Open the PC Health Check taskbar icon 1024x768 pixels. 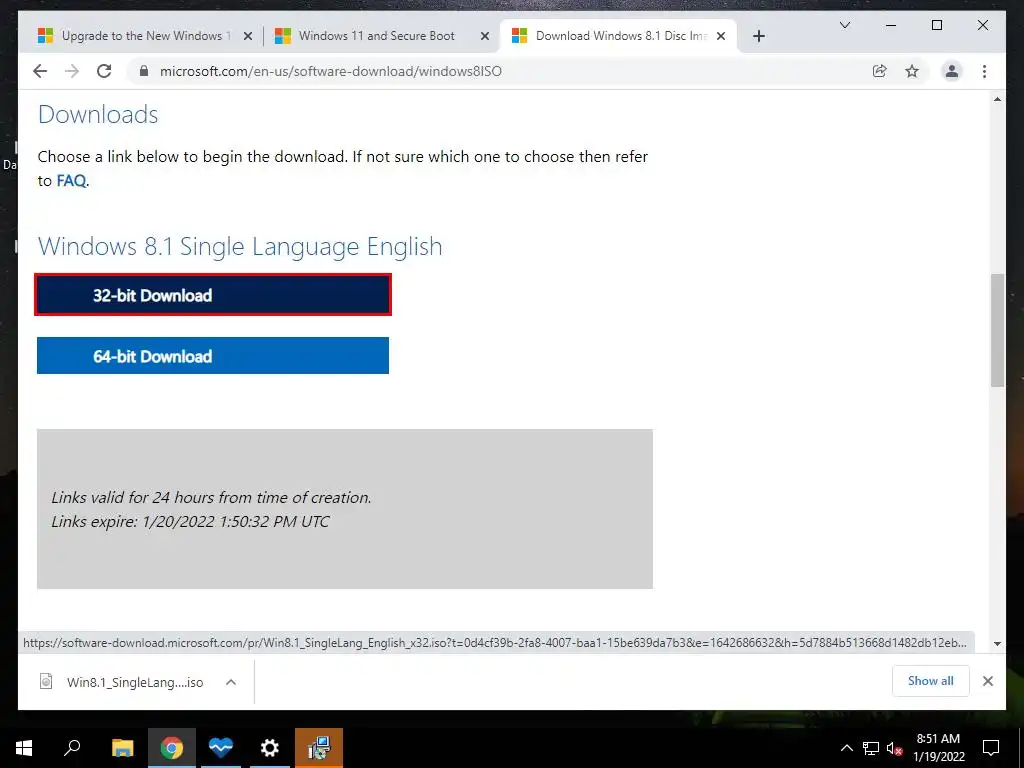[x=221, y=748]
